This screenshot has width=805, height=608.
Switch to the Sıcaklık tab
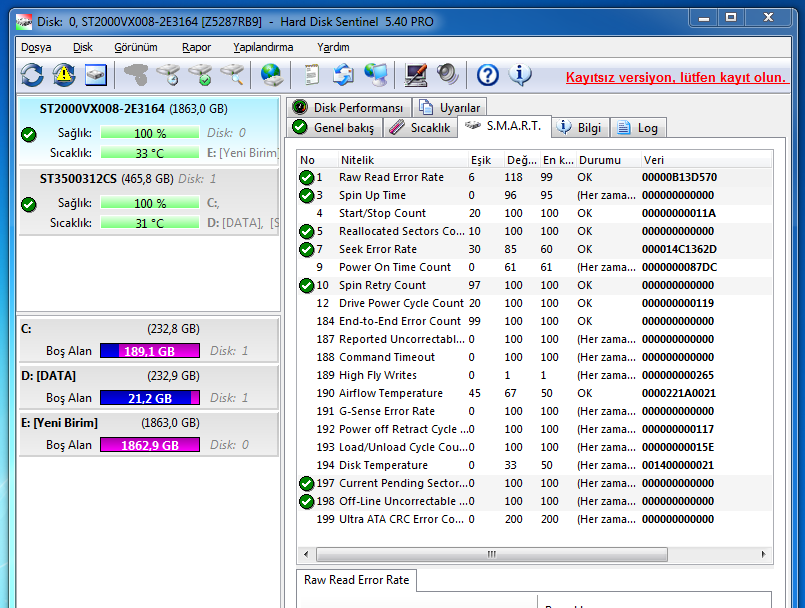(420, 127)
